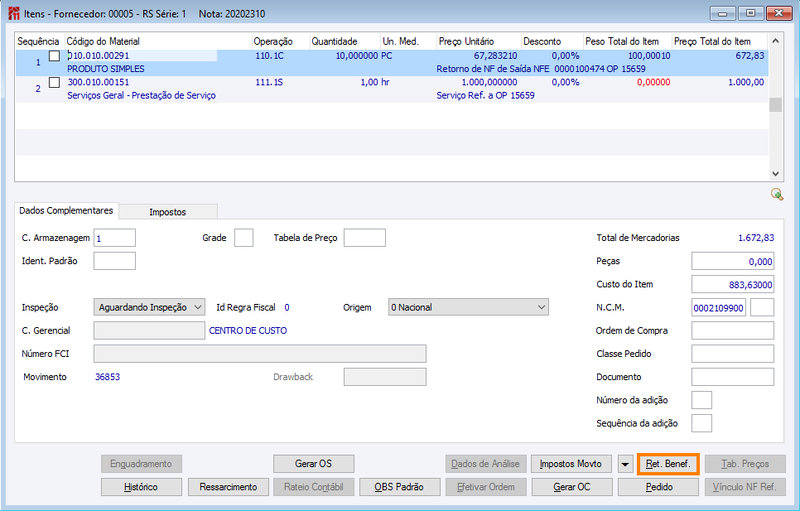This screenshot has width=800, height=511.
Task: Click operation cell 111.1S
Action: click(269, 82)
